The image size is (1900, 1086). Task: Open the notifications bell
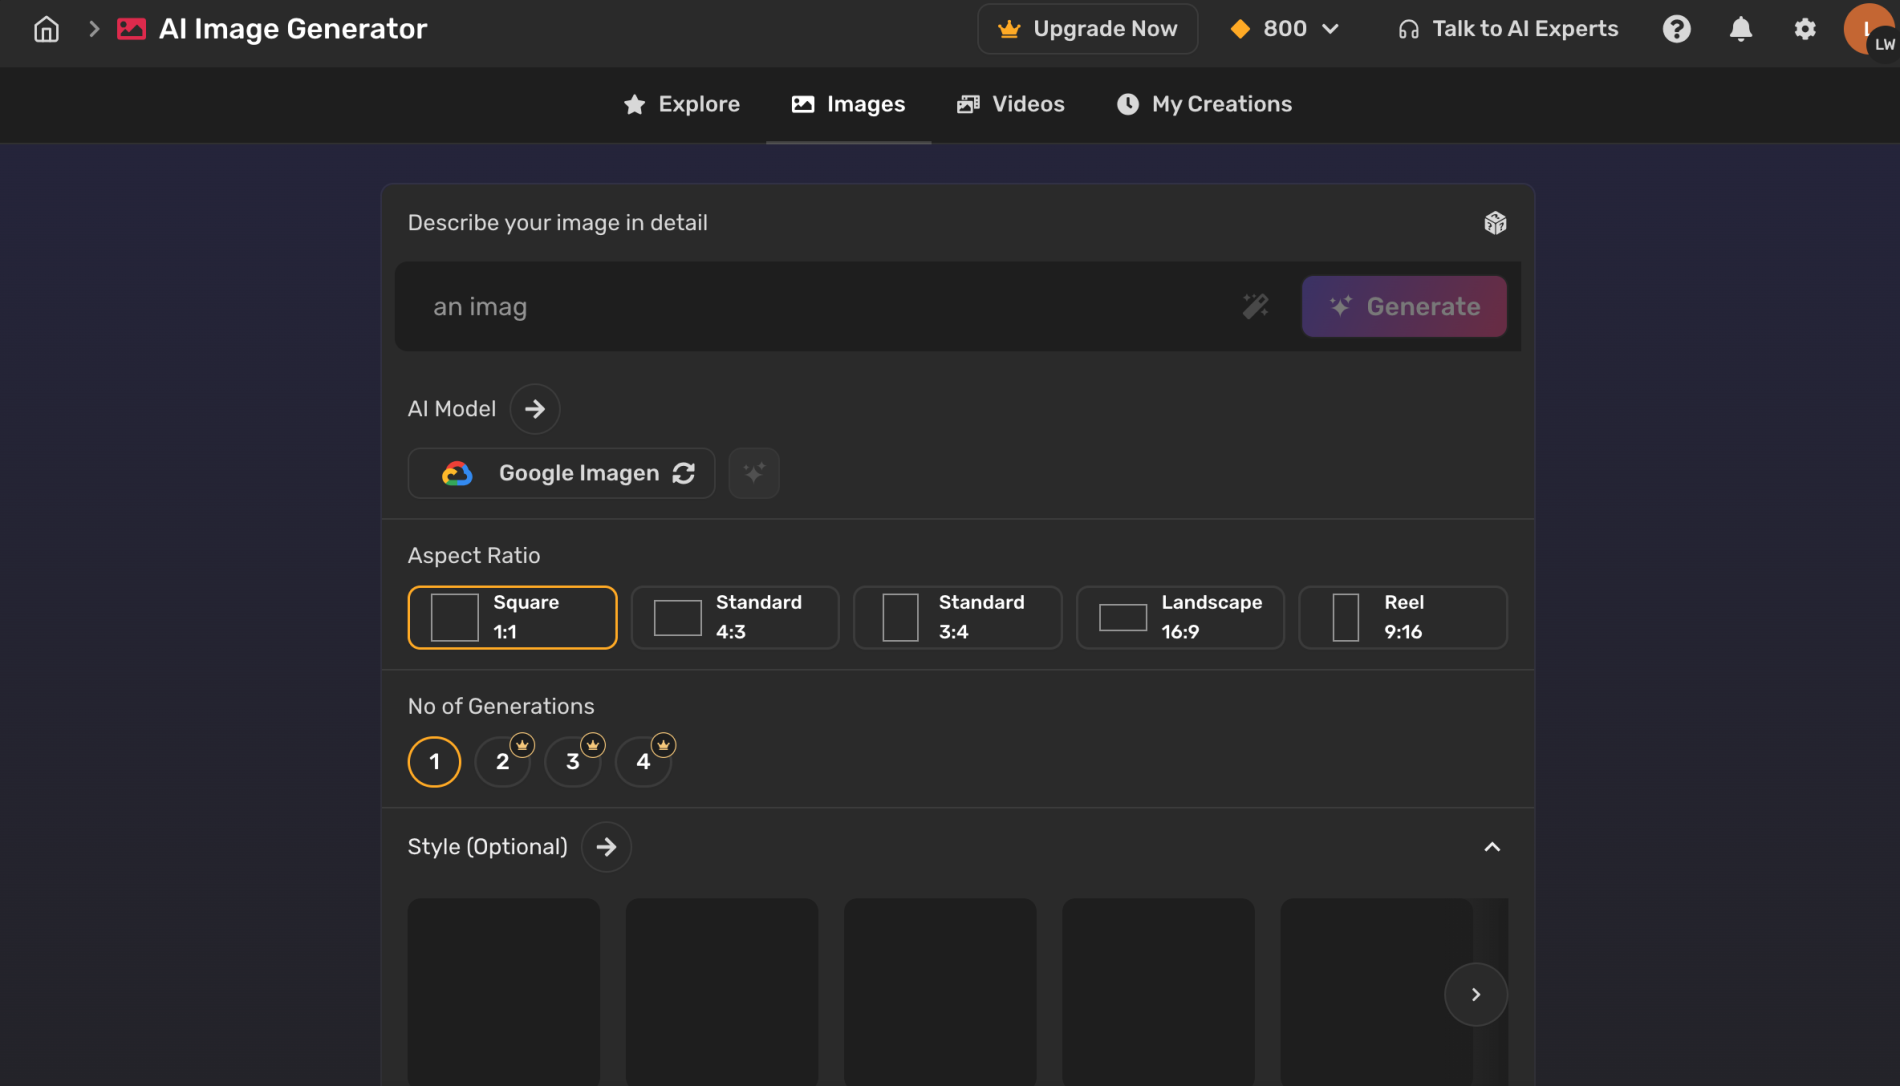point(1740,29)
